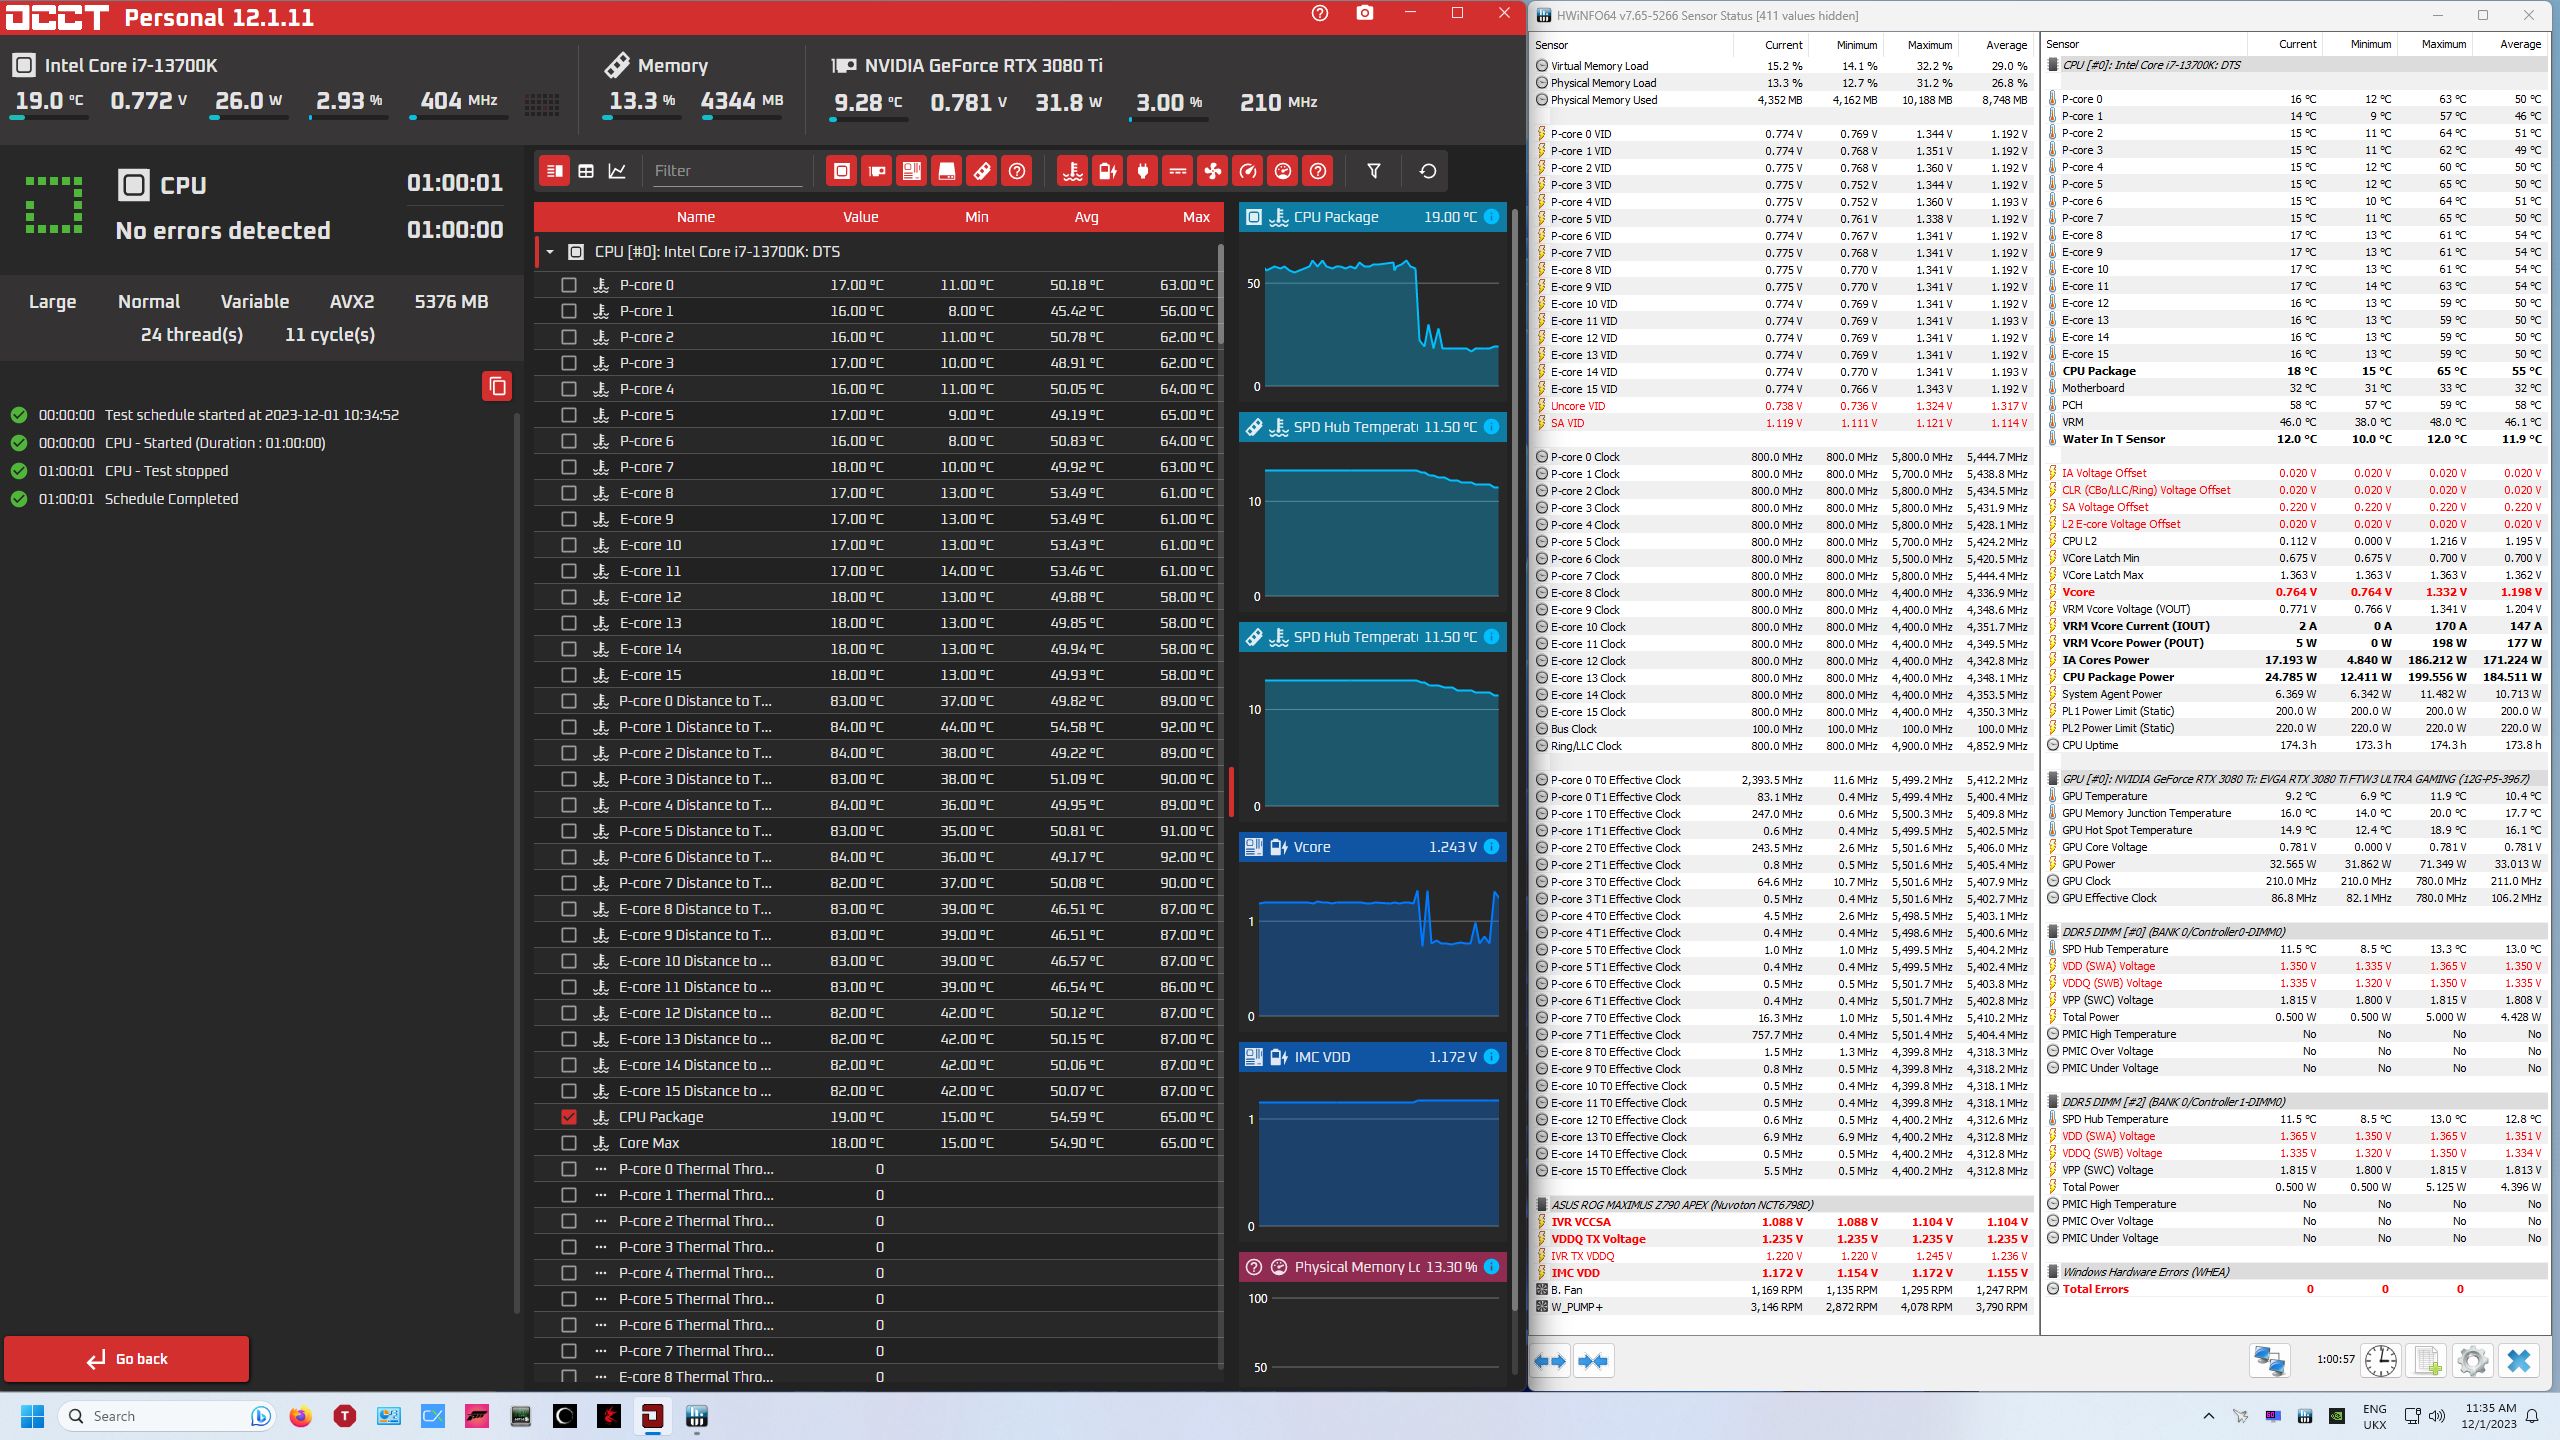Sort OCCT sensor table by the Min column
The width and height of the screenshot is (2560, 1440).
977,217
